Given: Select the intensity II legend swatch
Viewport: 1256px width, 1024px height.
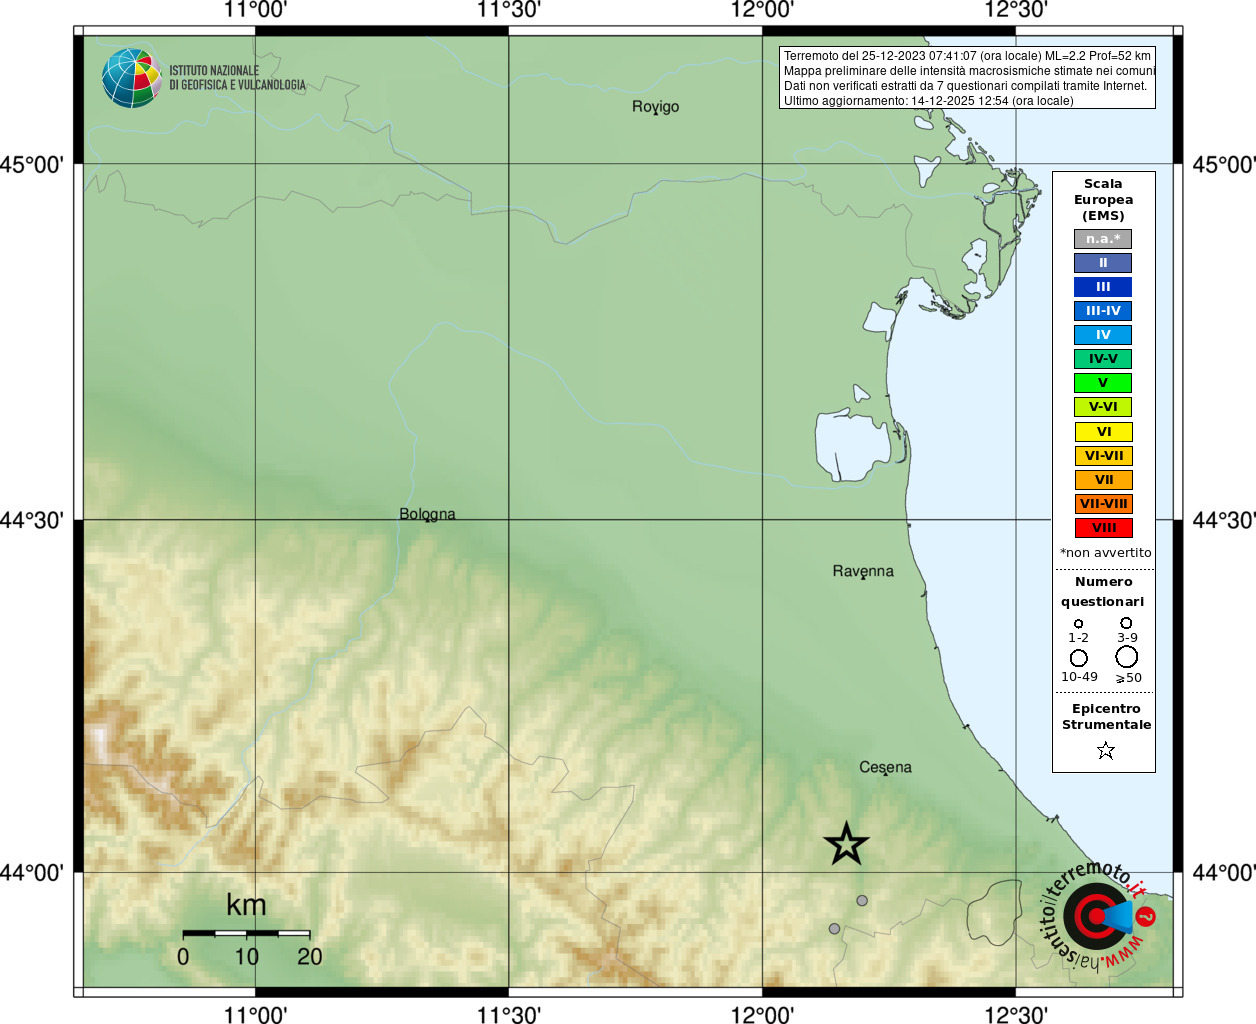Looking at the screenshot, I should tap(1103, 263).
